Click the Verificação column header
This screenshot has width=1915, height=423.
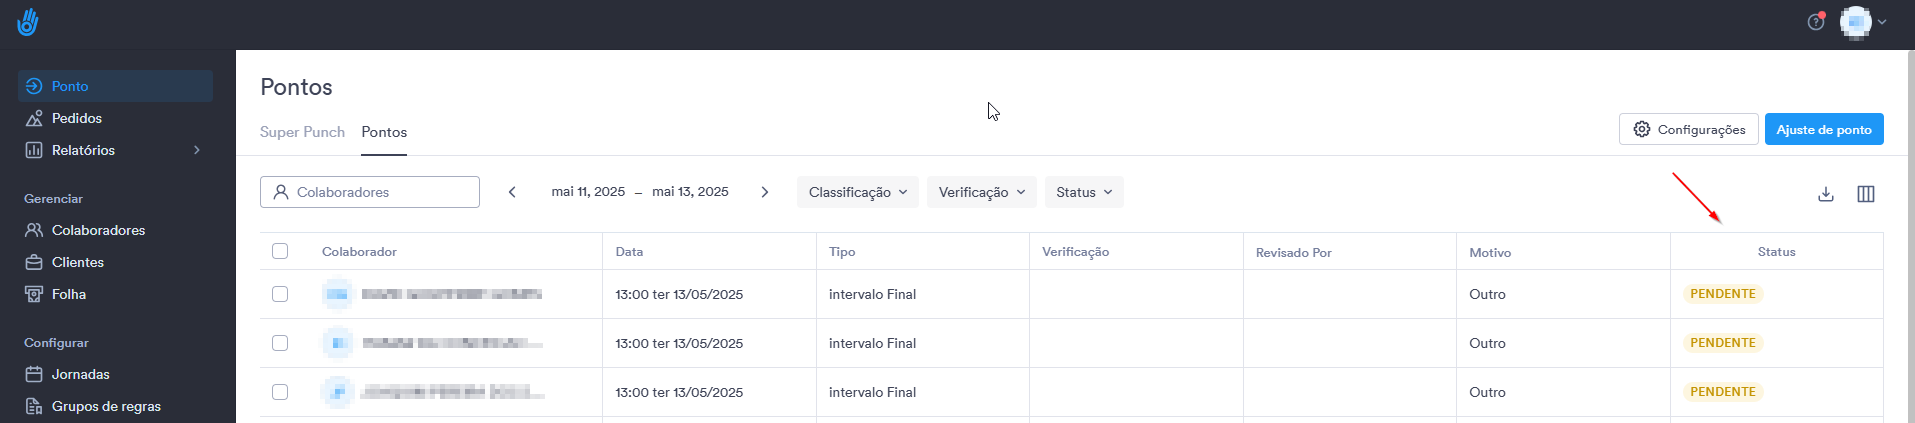[1075, 252]
